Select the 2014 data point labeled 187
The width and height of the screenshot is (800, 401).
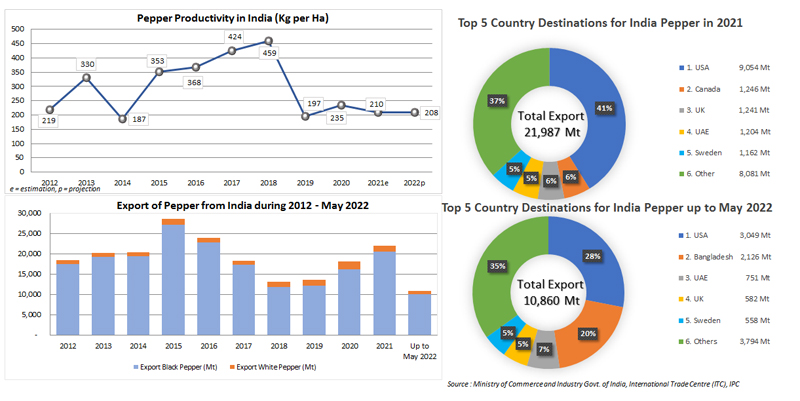coord(123,118)
